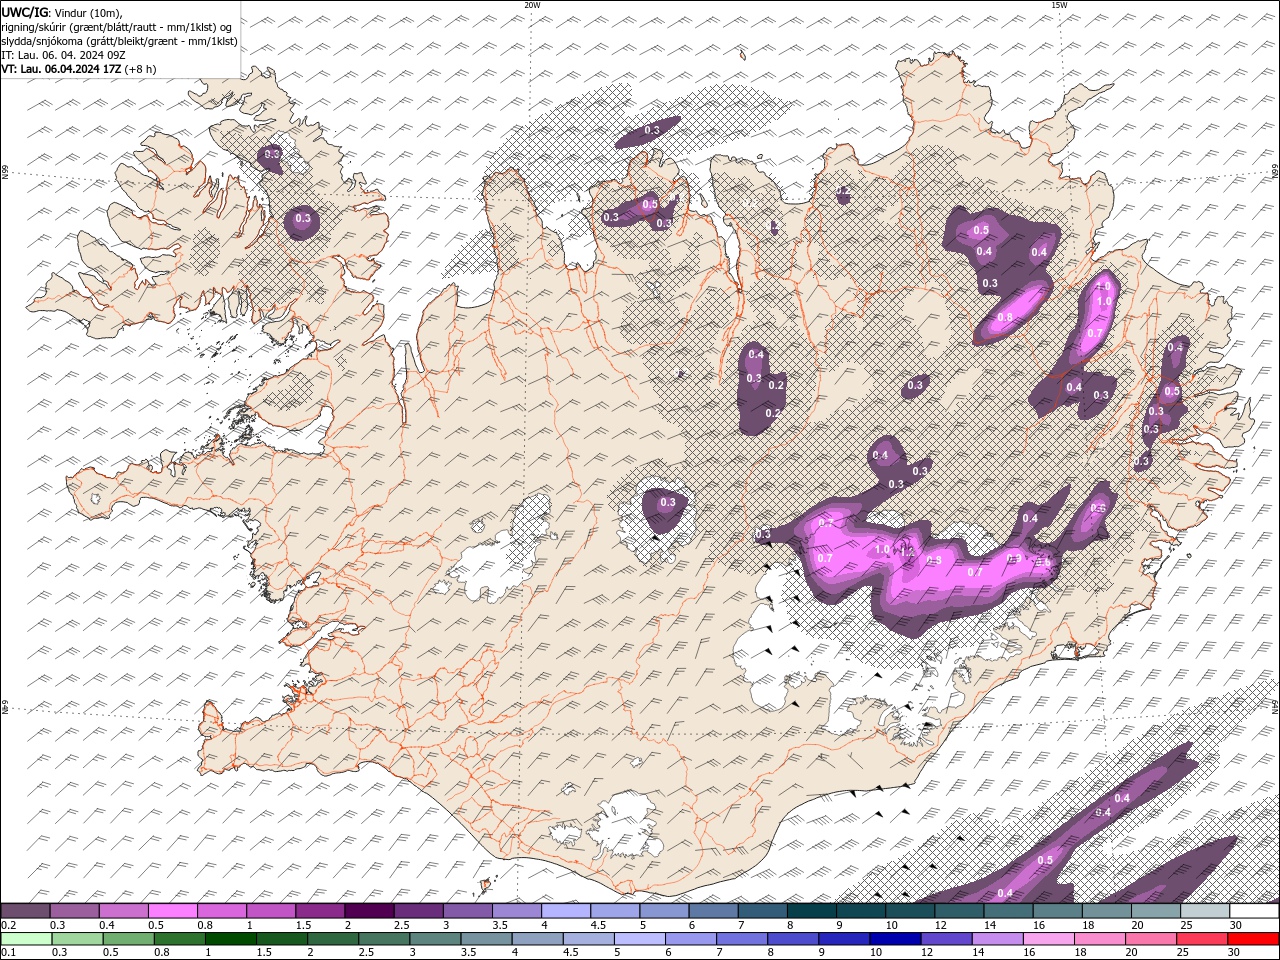
Task: Click the 'VT: Lau. 06.04.2024 17Z' valid-time text
Action: [61, 69]
